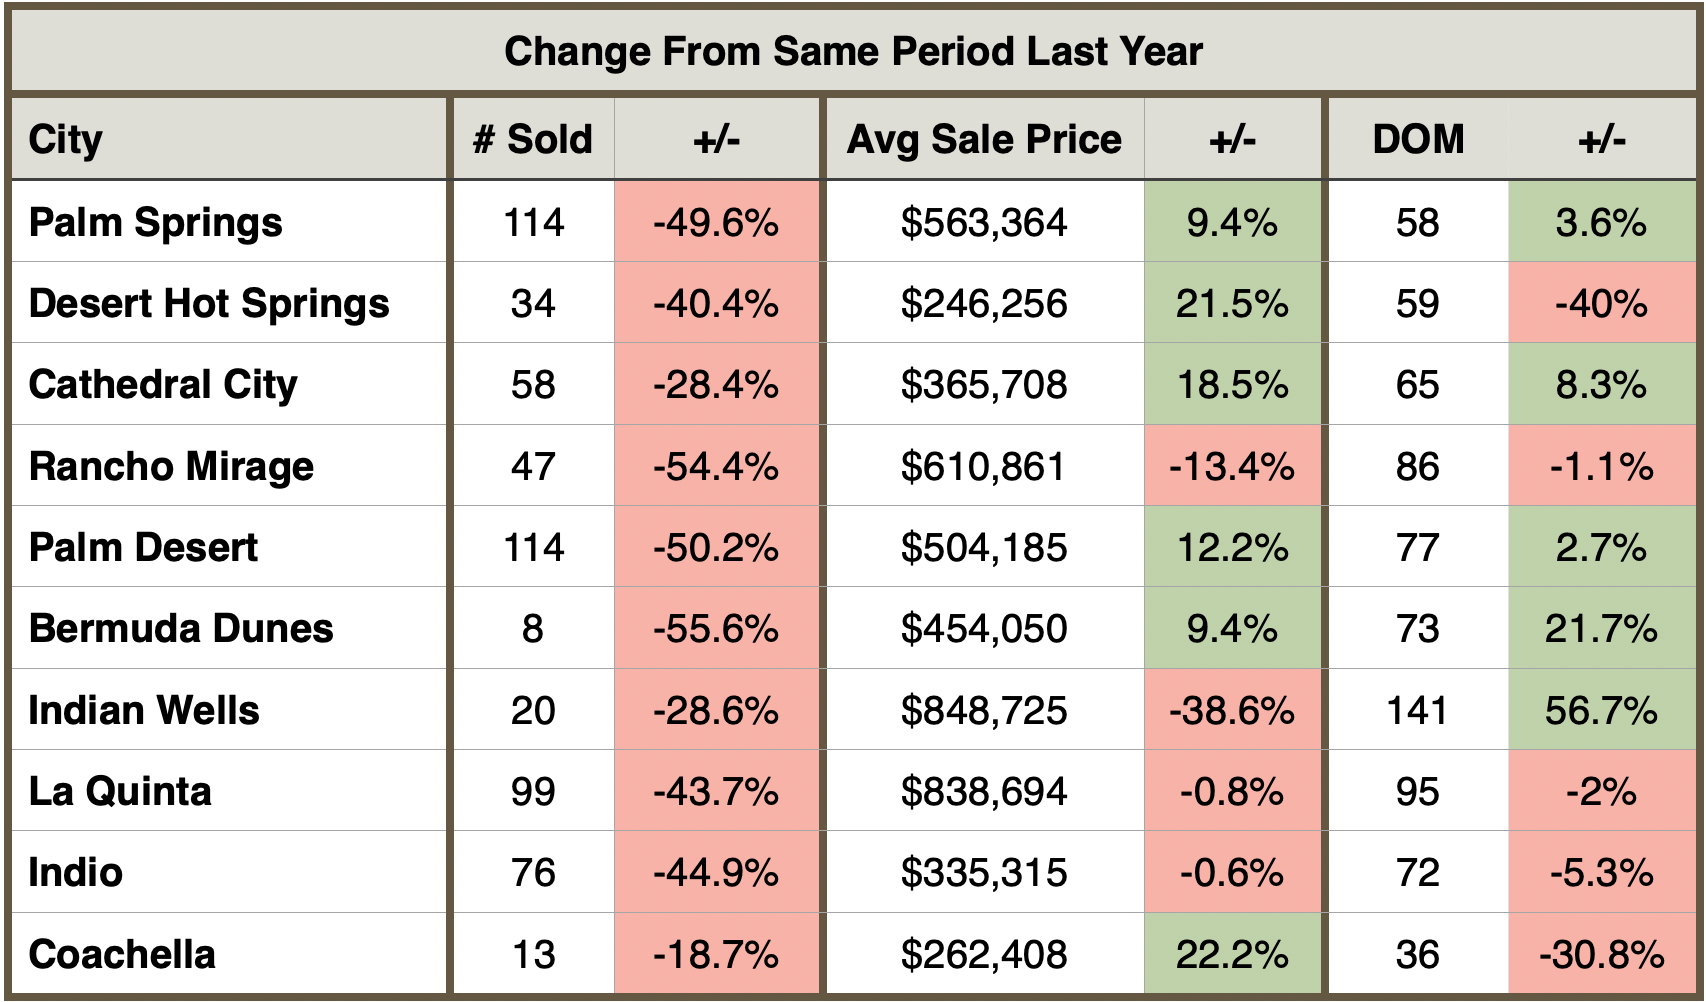Screen dimensions: 1706x1002
Task: Select the DOM column header
Action: click(x=1418, y=140)
